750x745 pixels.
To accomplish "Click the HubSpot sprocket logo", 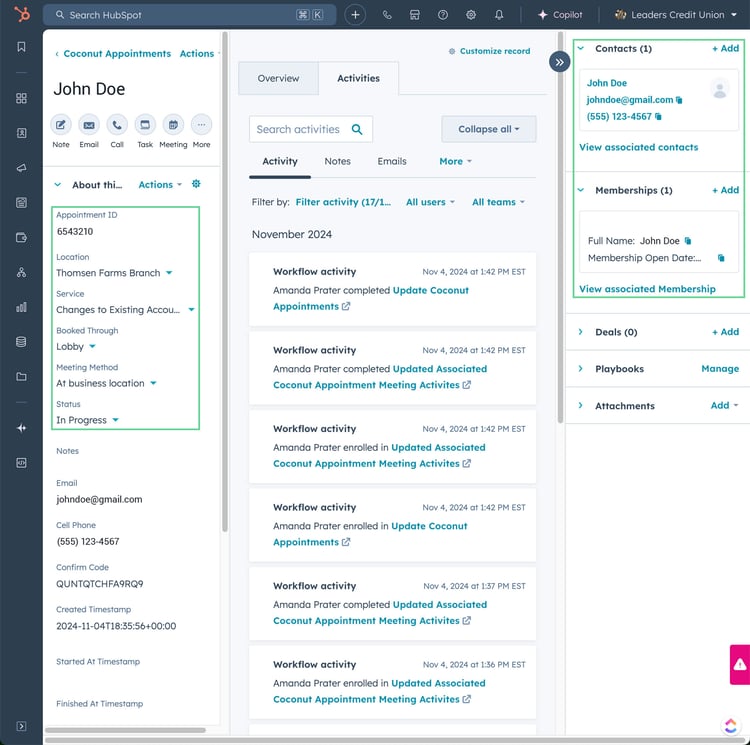I will point(22,14).
